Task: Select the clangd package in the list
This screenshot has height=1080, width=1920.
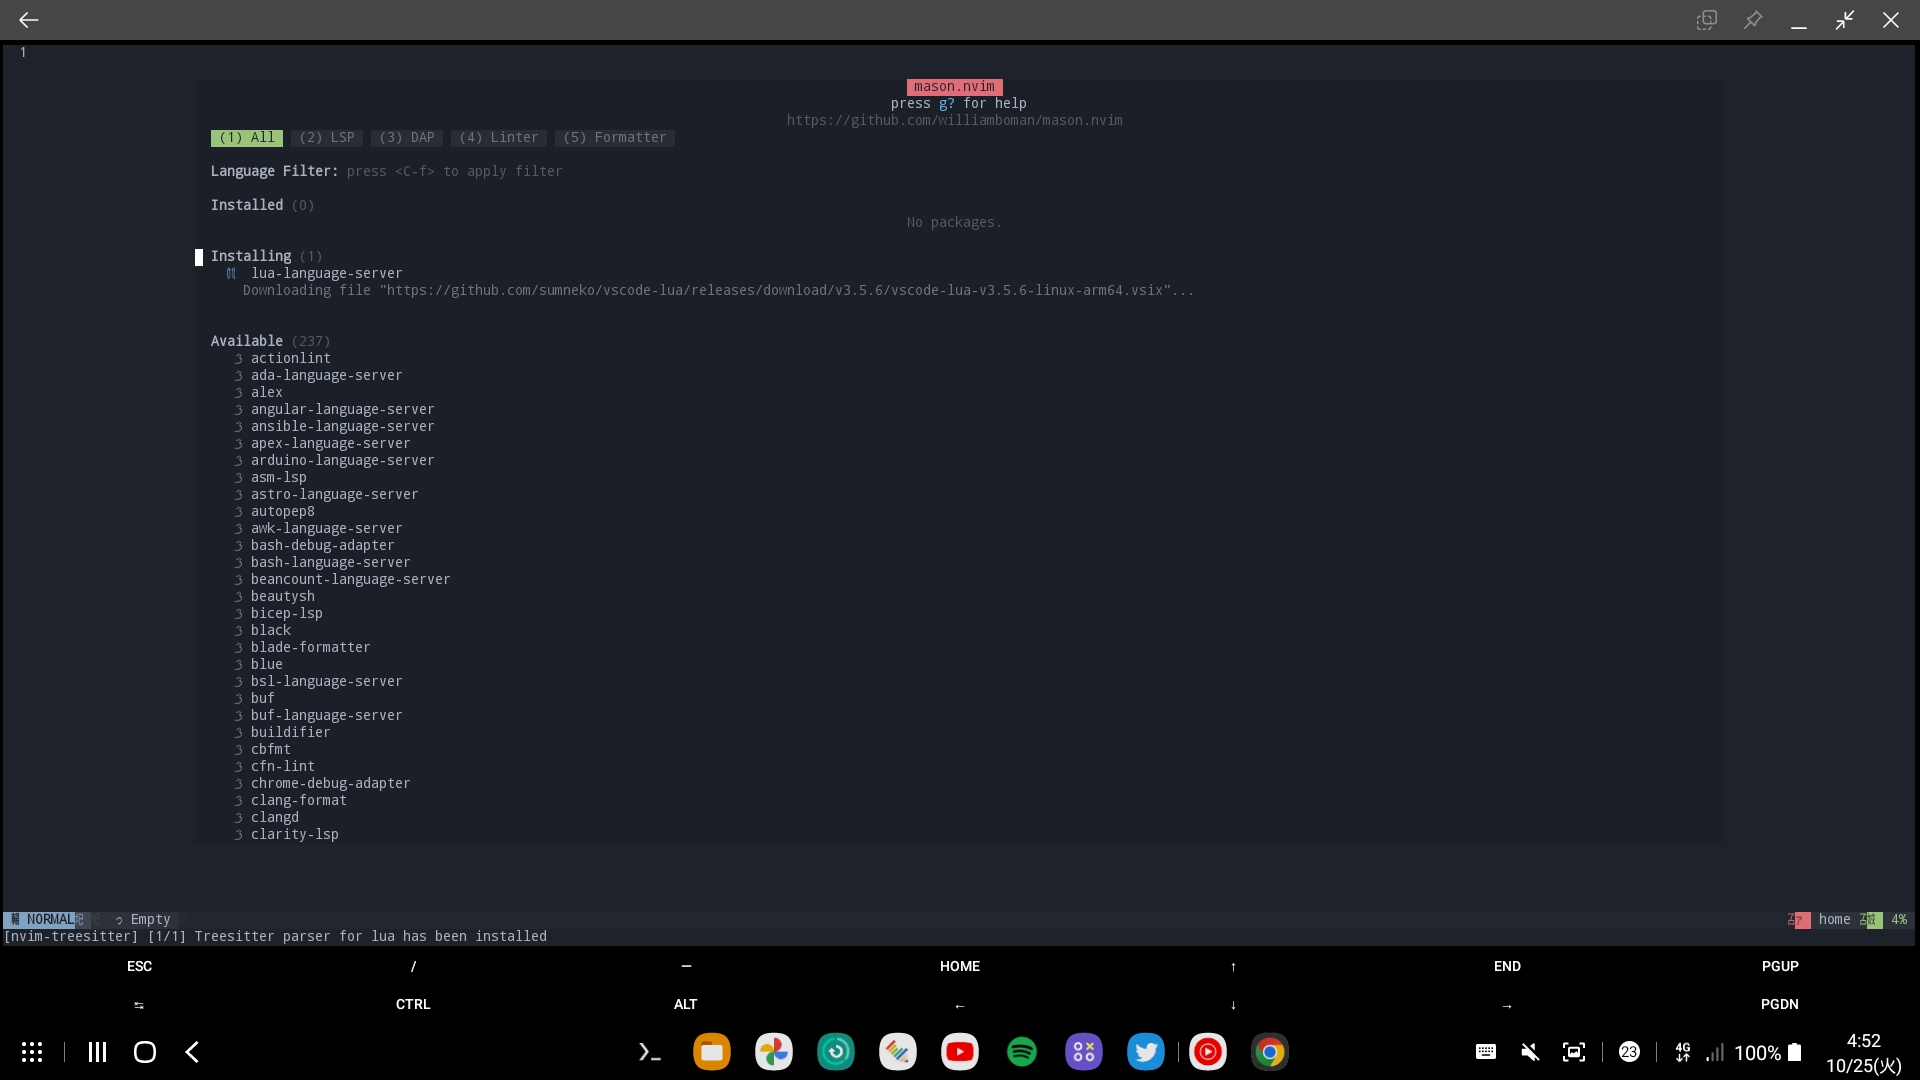Action: (x=273, y=818)
